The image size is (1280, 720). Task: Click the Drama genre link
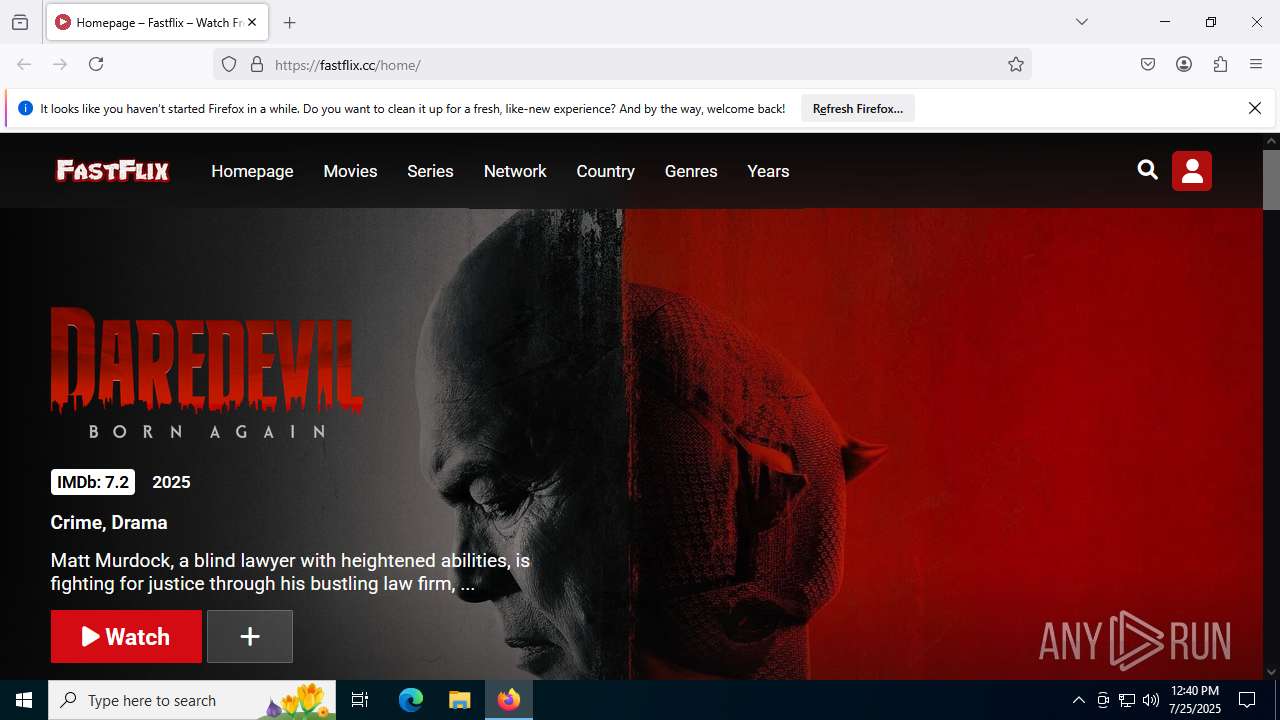pos(139,522)
